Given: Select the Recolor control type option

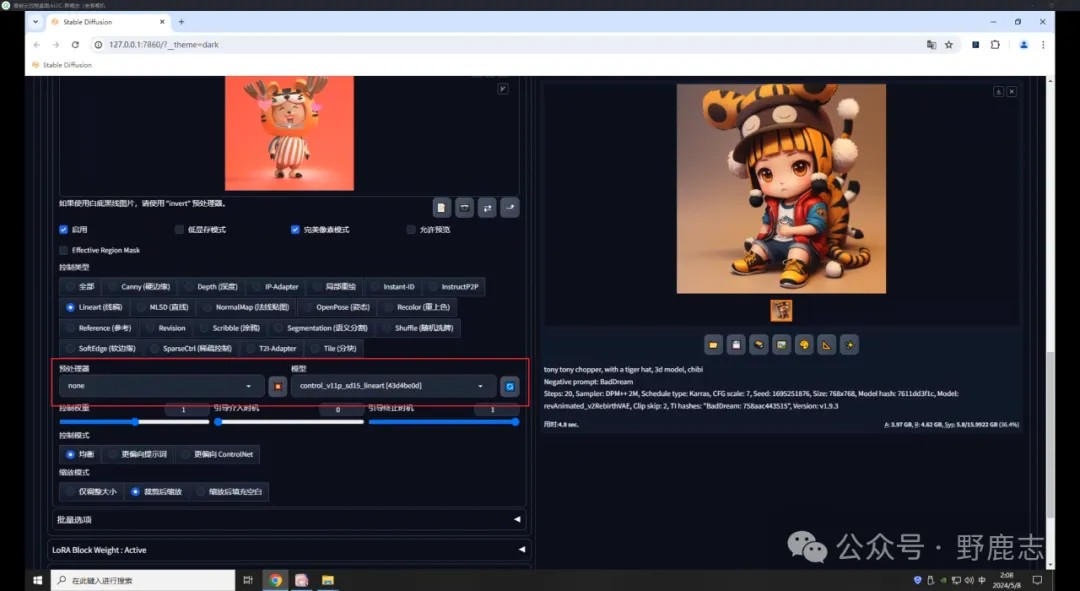Looking at the screenshot, I should [417, 307].
